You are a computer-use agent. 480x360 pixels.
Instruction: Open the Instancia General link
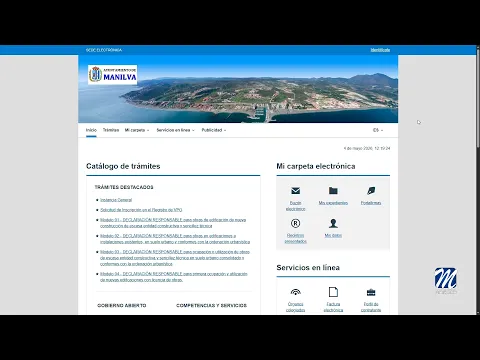[x=116, y=200]
